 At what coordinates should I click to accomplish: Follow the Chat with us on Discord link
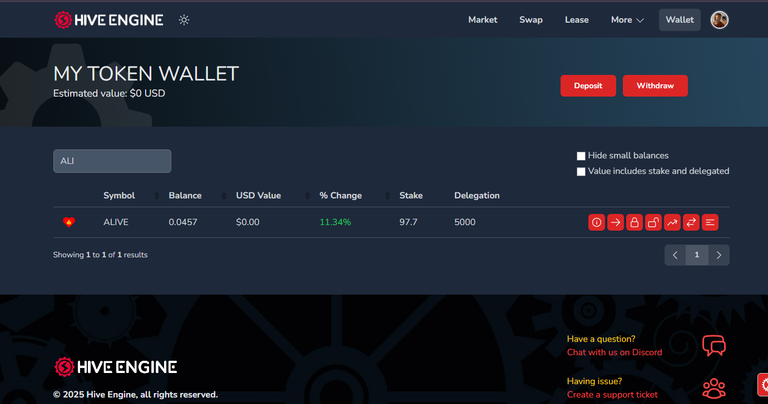(614, 353)
